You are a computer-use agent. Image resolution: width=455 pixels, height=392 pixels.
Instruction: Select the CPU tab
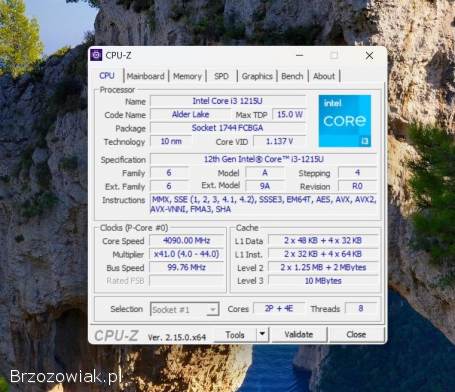[x=107, y=76]
